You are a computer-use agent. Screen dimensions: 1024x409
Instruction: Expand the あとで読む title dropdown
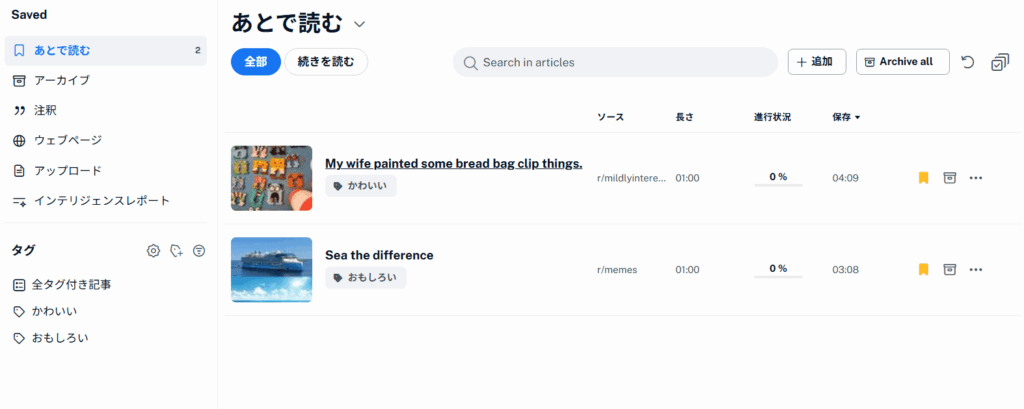[x=360, y=24]
